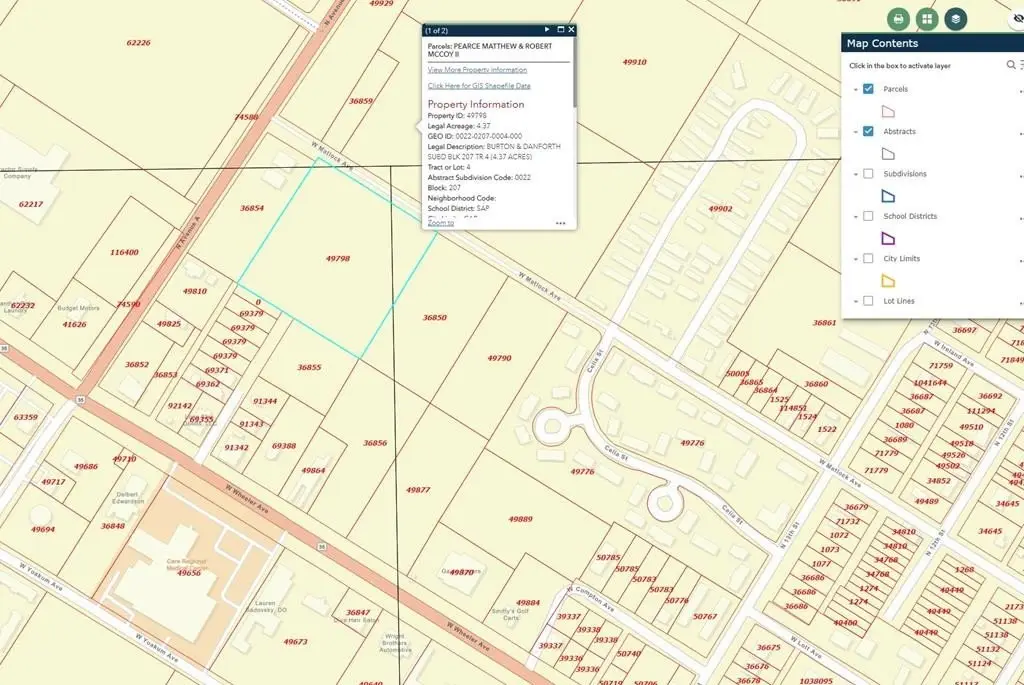
Task: Click the crossed-out eye visibility icon
Action: click(1017, 18)
